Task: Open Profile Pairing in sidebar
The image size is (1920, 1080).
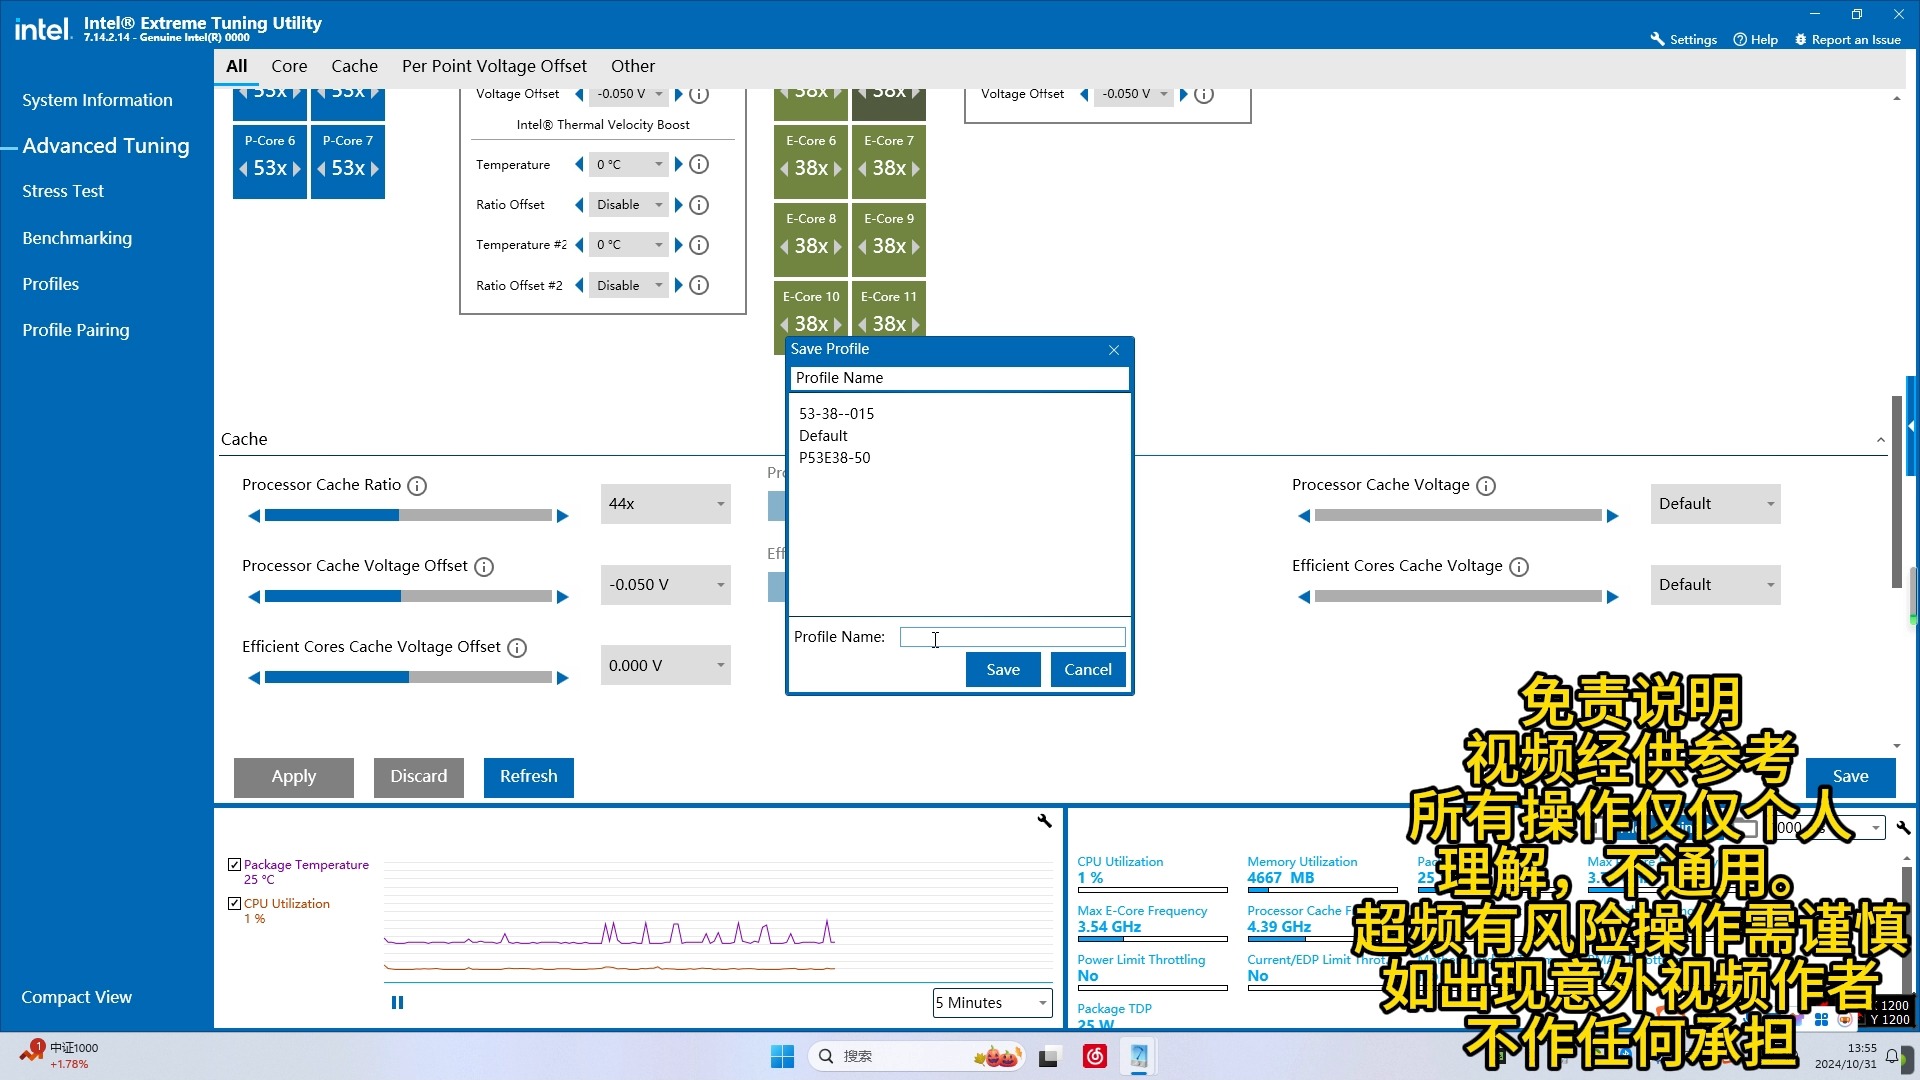Action: click(x=76, y=330)
